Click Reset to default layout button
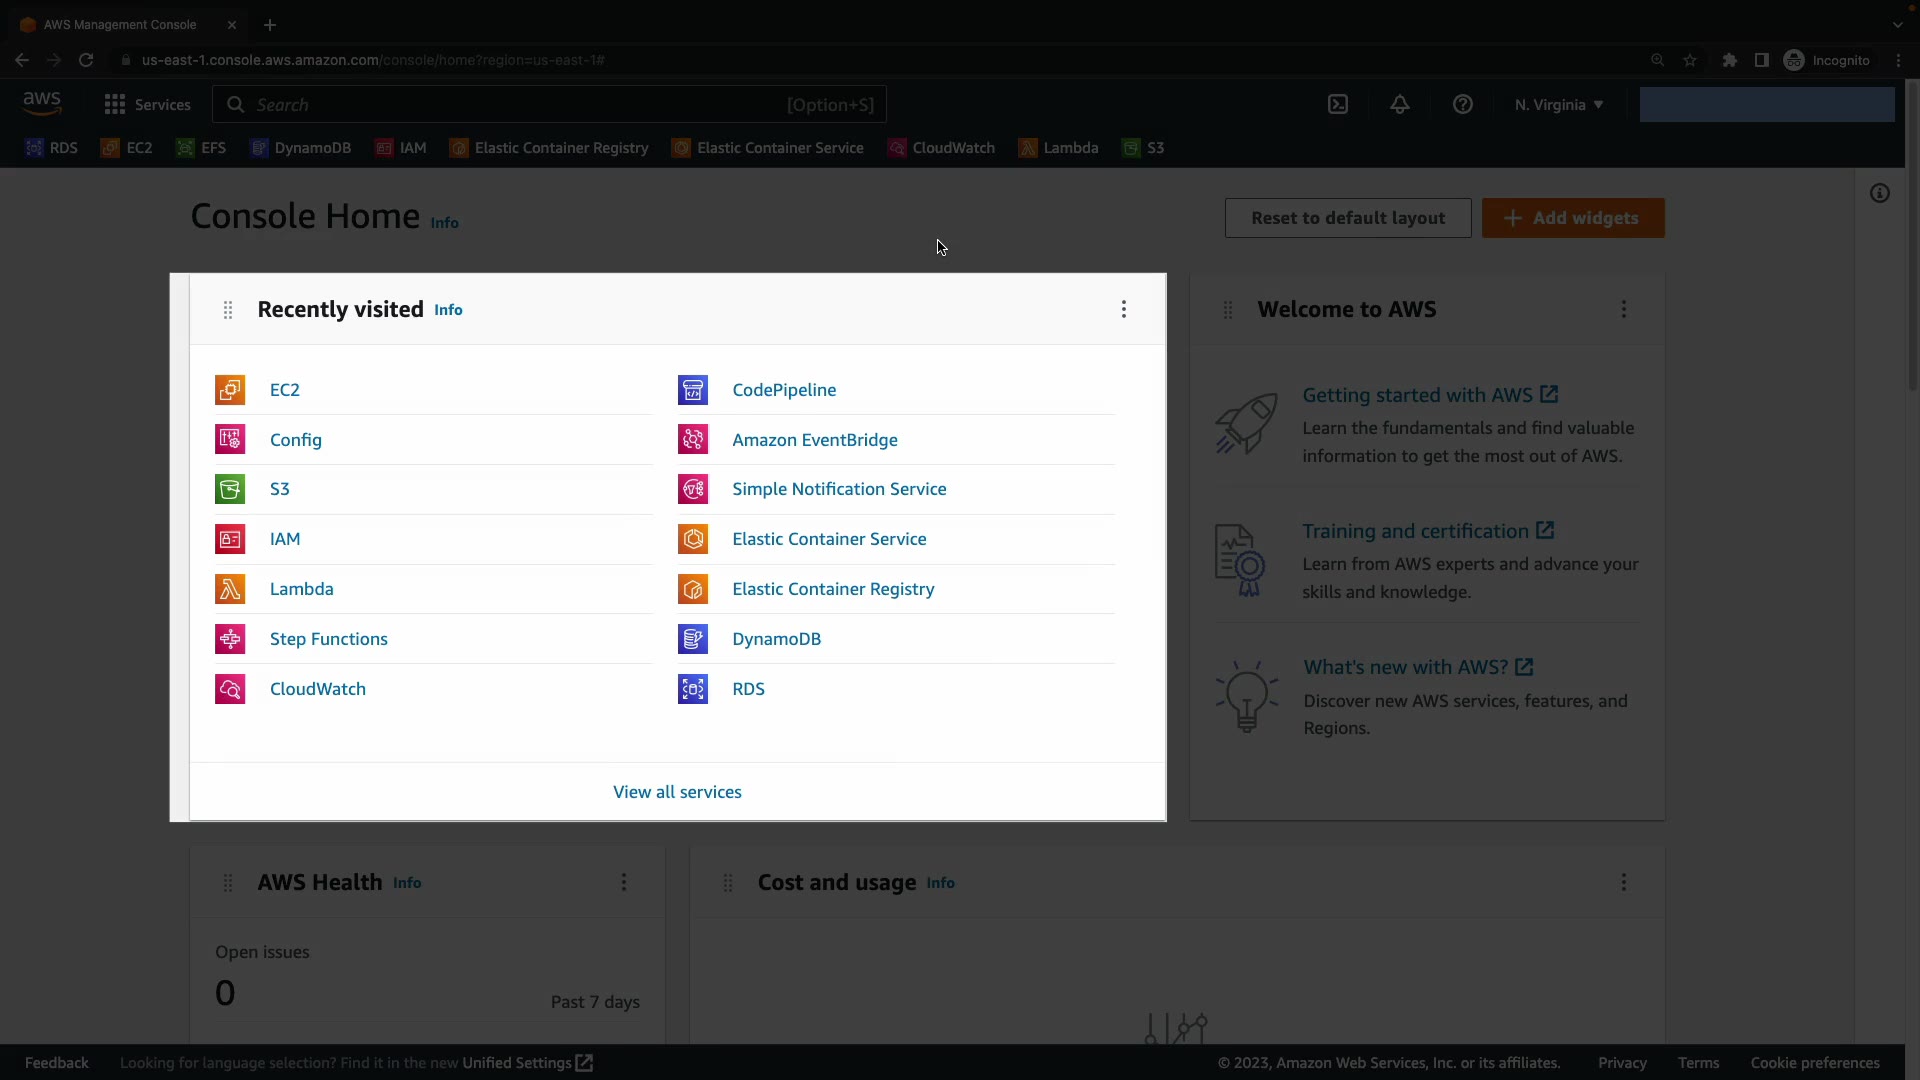 [1347, 218]
